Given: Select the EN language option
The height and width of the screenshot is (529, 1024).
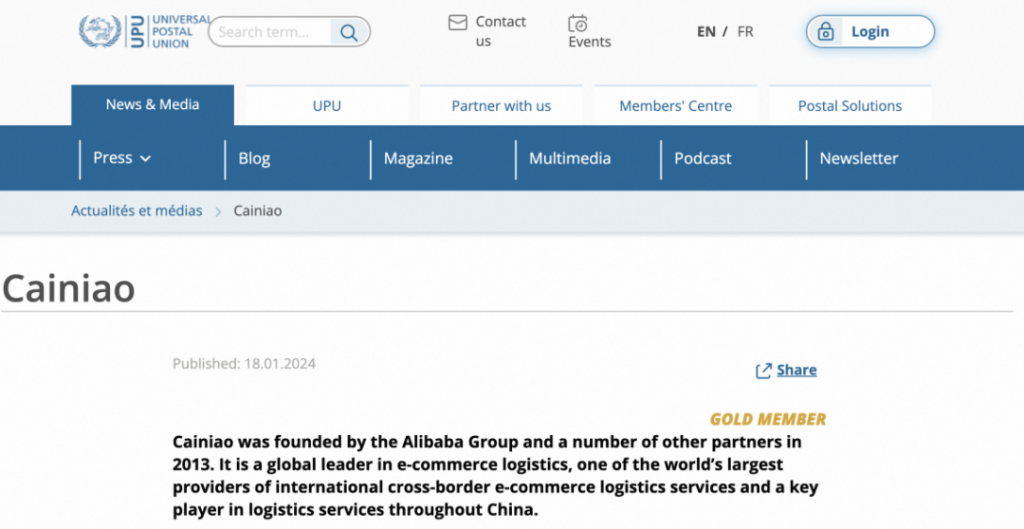Looking at the screenshot, I should click(706, 31).
